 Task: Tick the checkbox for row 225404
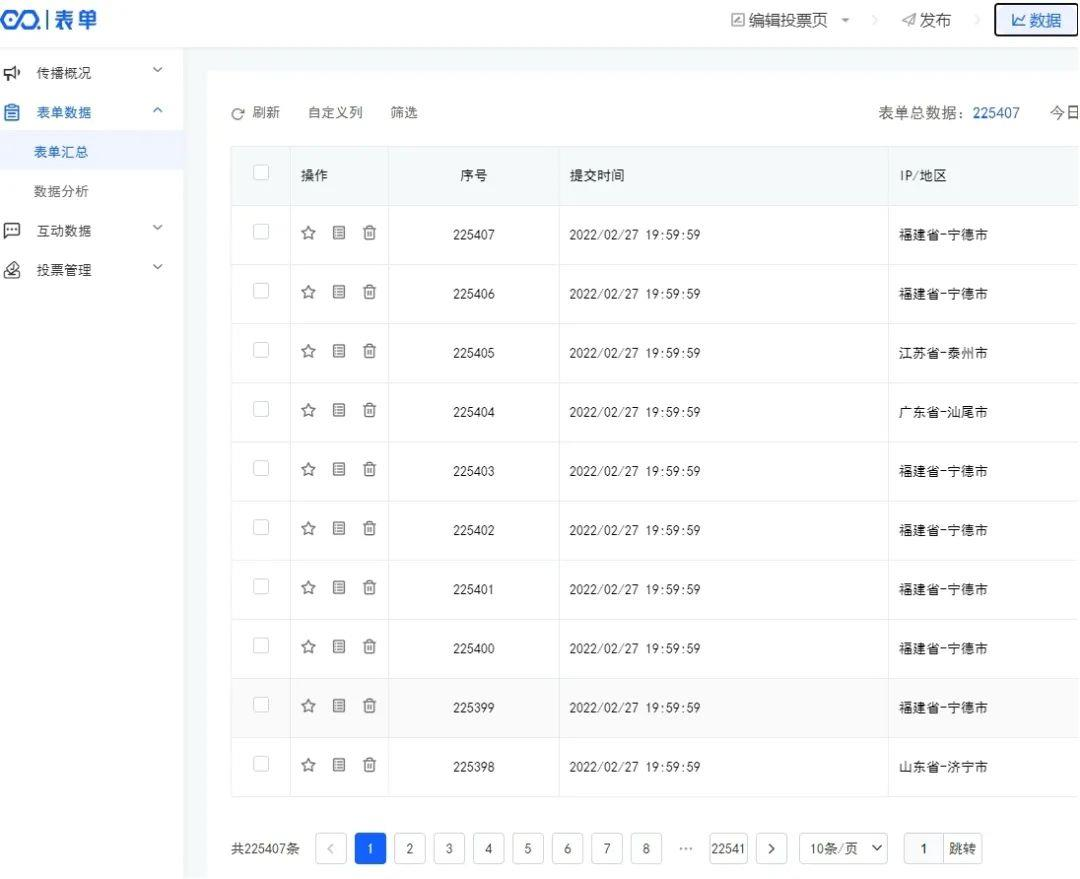261,409
